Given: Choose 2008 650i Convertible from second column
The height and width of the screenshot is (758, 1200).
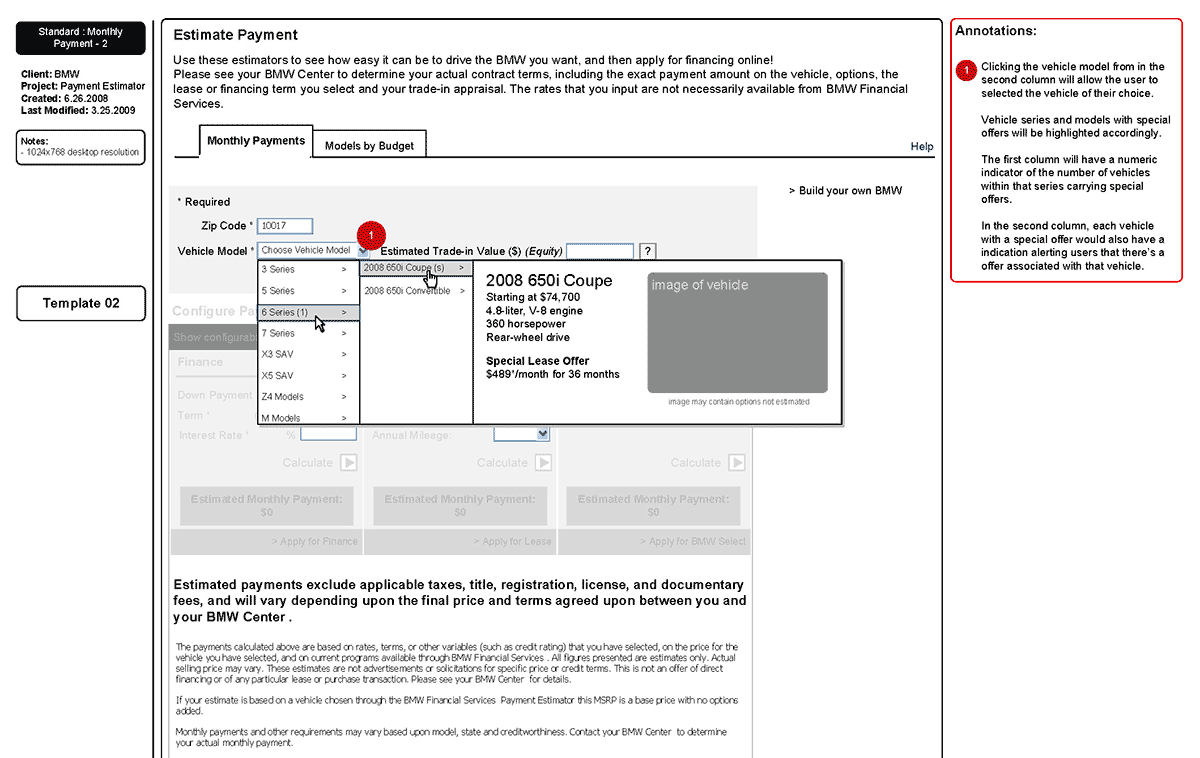Looking at the screenshot, I should 414,291.
